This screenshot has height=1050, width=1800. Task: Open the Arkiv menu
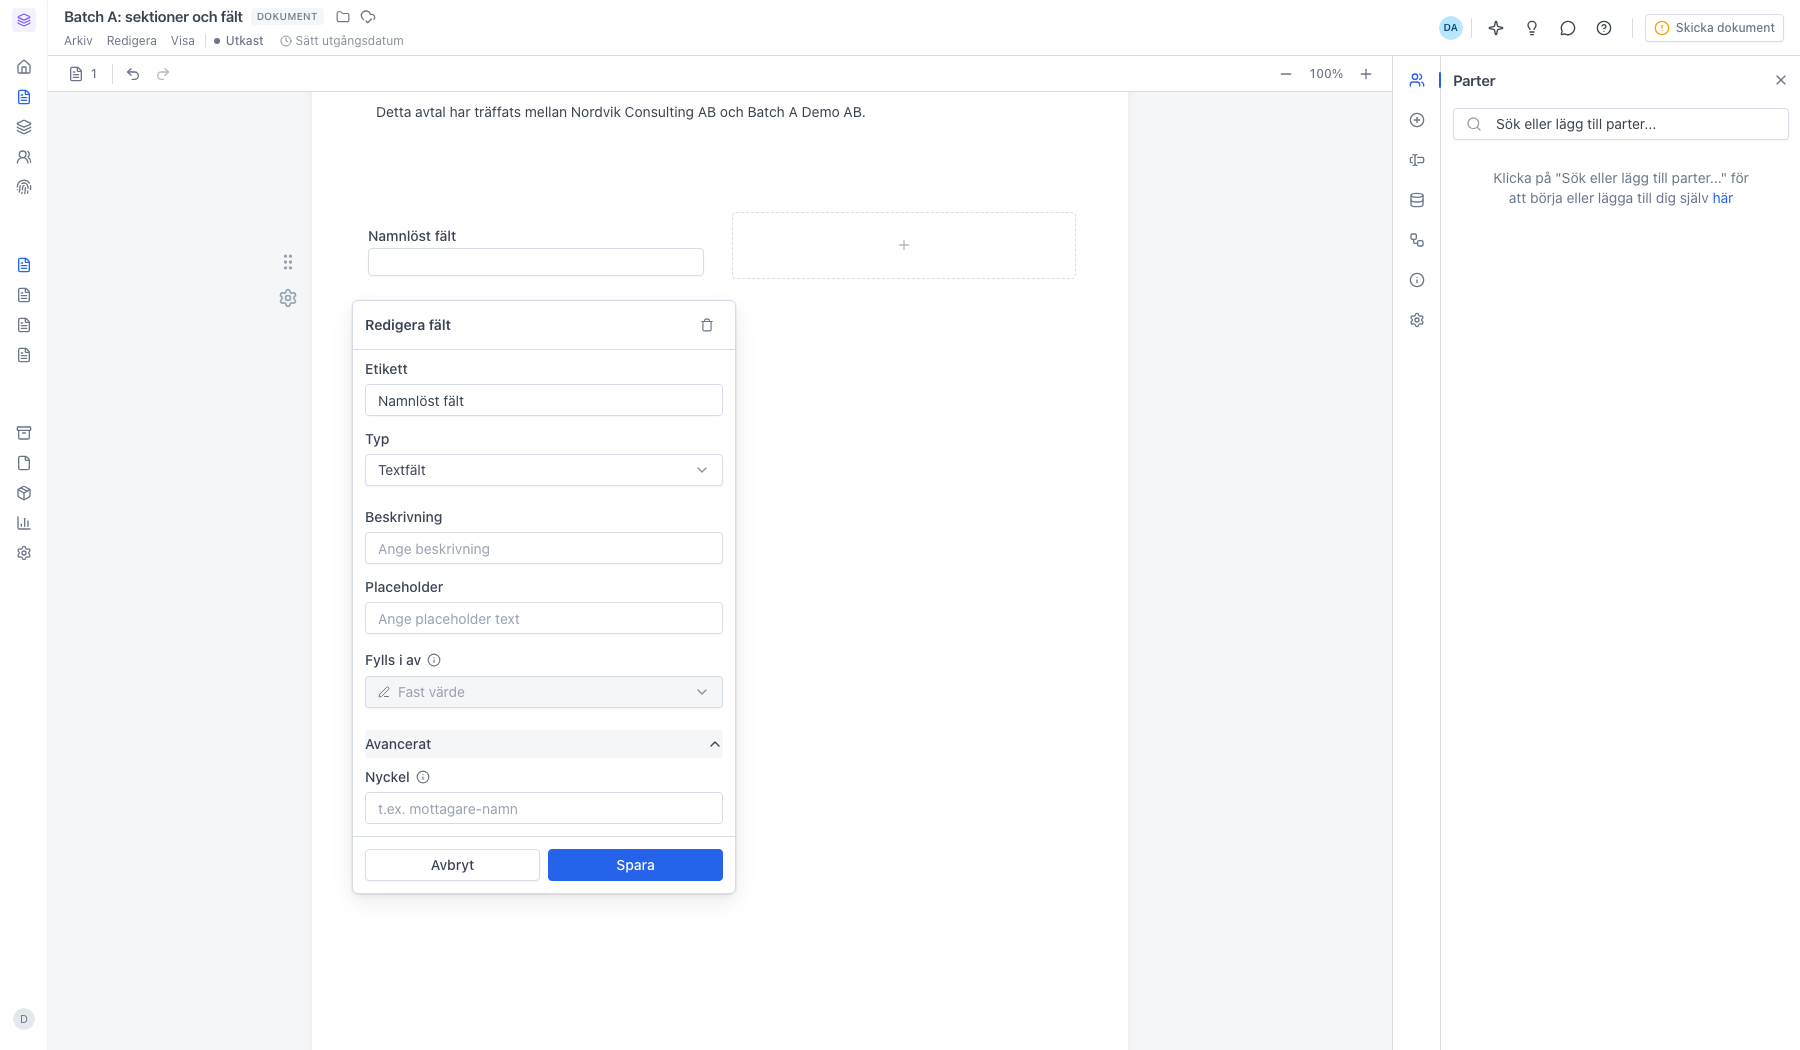click(x=78, y=41)
